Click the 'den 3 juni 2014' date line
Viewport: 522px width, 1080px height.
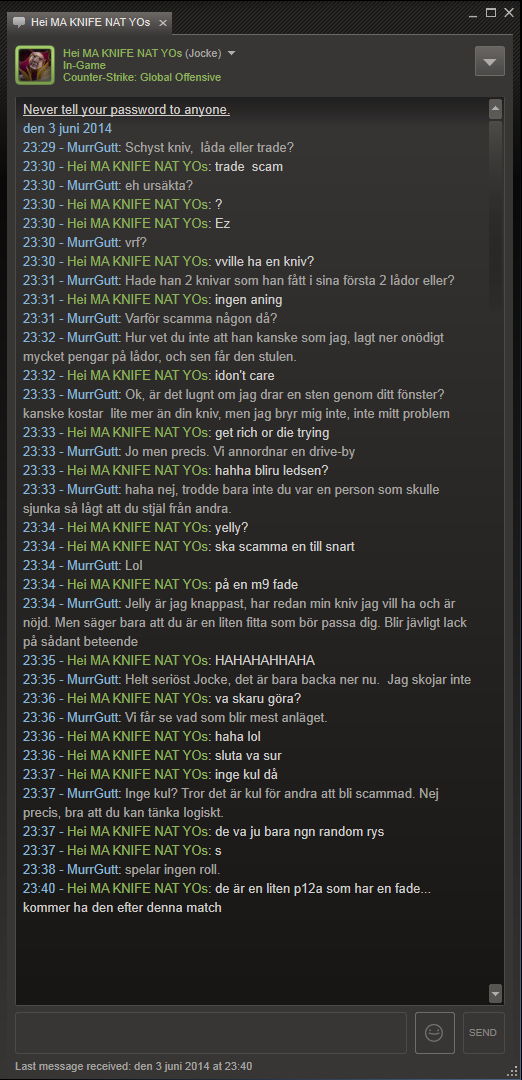click(67, 129)
